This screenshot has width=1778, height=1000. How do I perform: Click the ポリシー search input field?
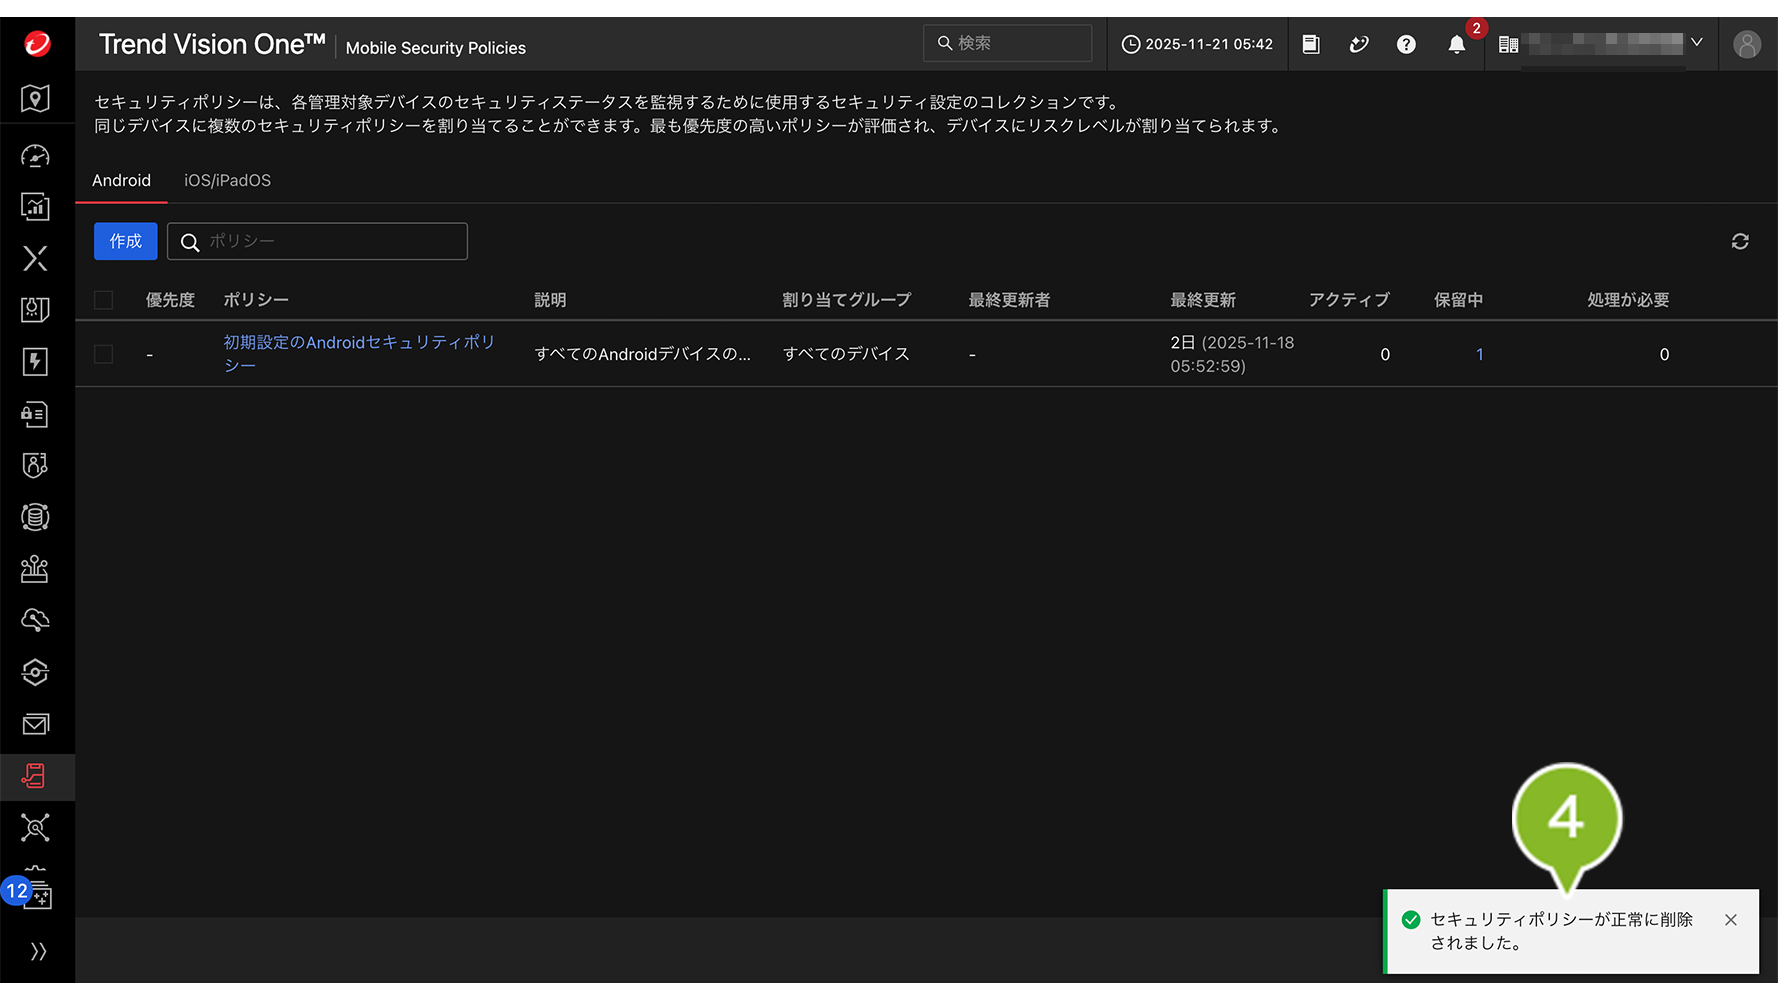[x=330, y=242]
